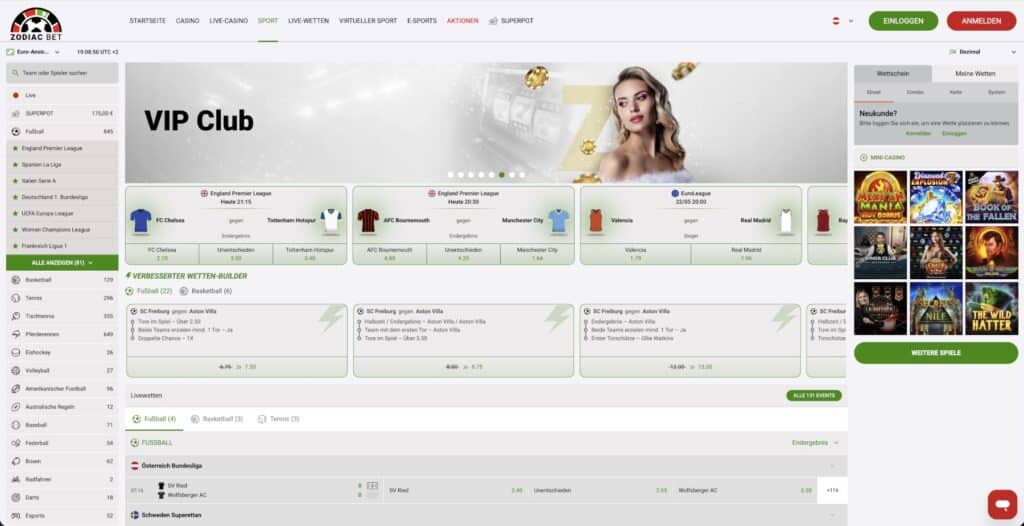Click the red Anmelden button

982,21
